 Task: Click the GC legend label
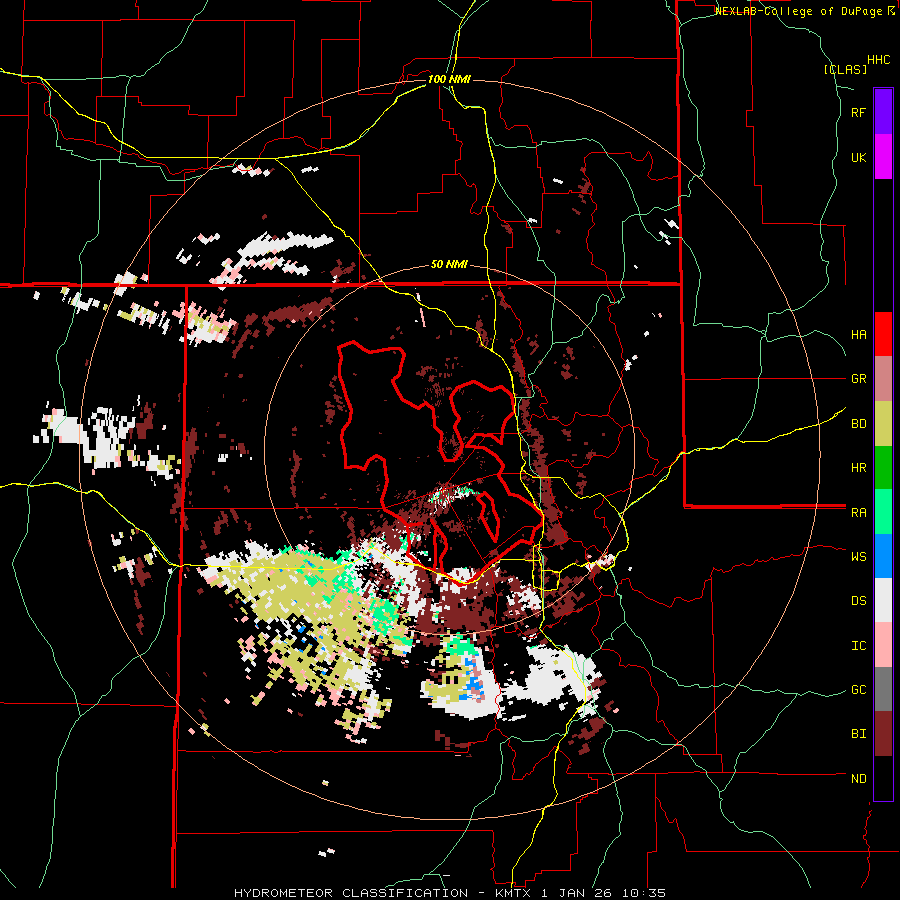859,690
